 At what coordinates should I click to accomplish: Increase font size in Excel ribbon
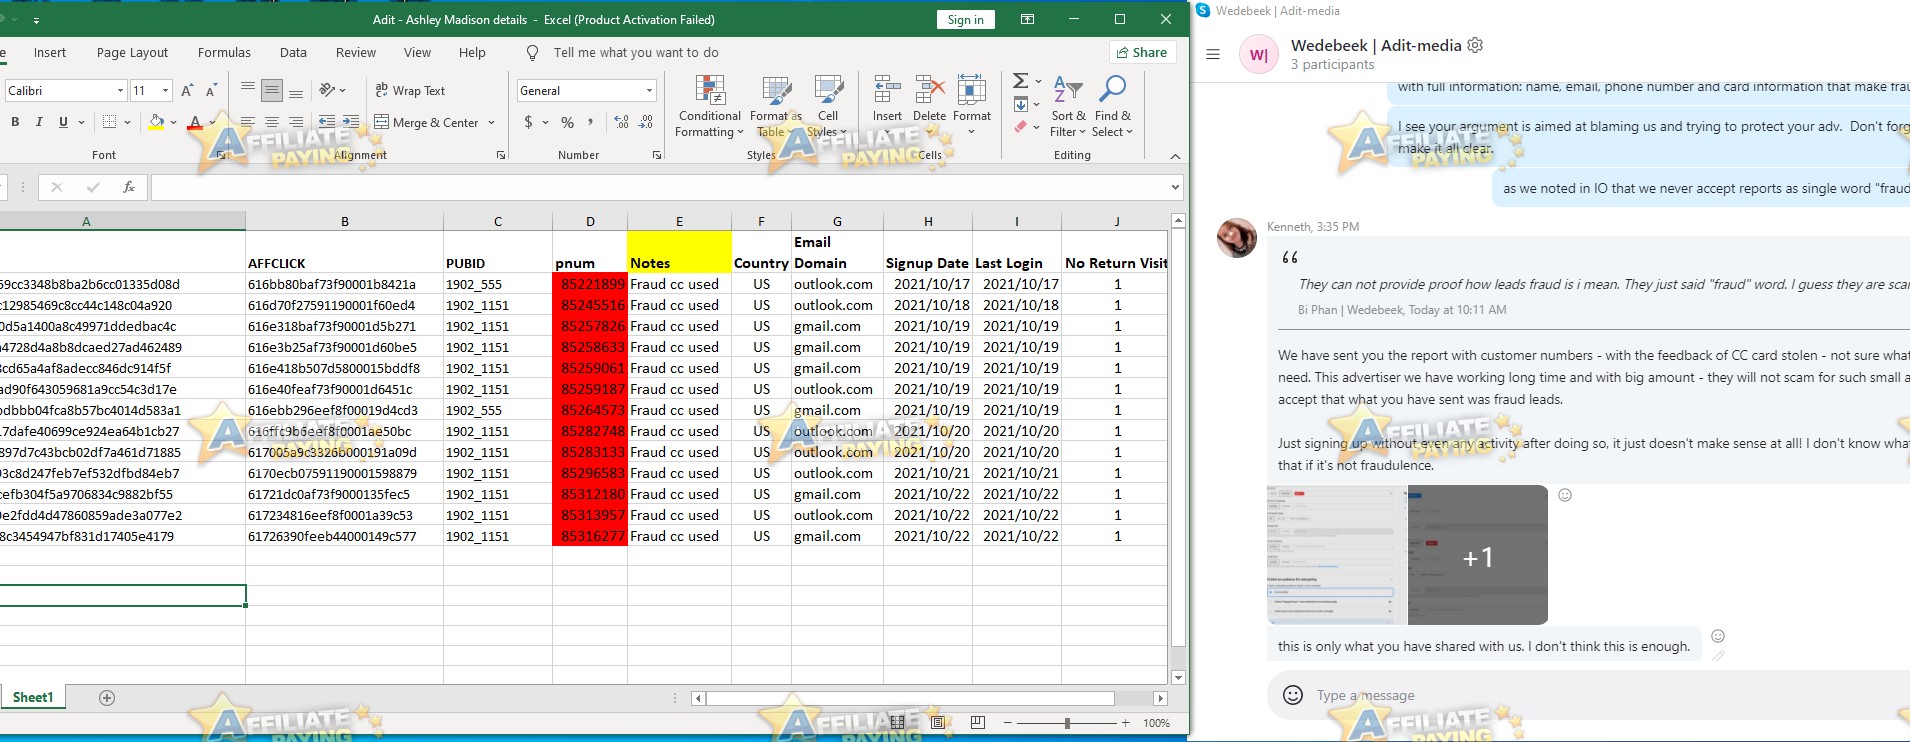pyautogui.click(x=187, y=91)
